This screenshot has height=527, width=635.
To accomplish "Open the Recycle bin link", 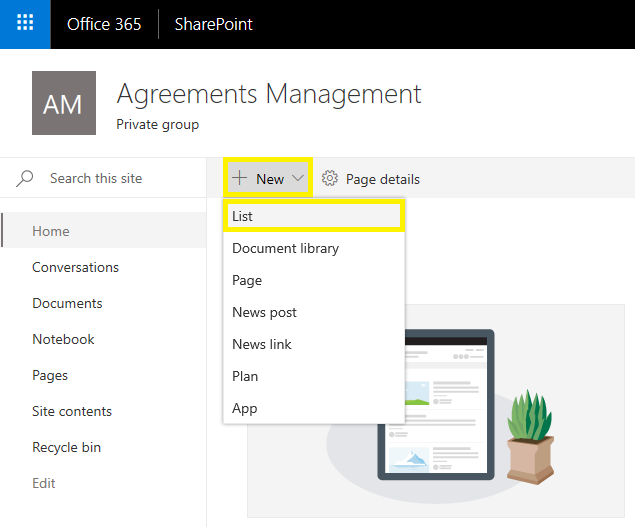I will 66,447.
